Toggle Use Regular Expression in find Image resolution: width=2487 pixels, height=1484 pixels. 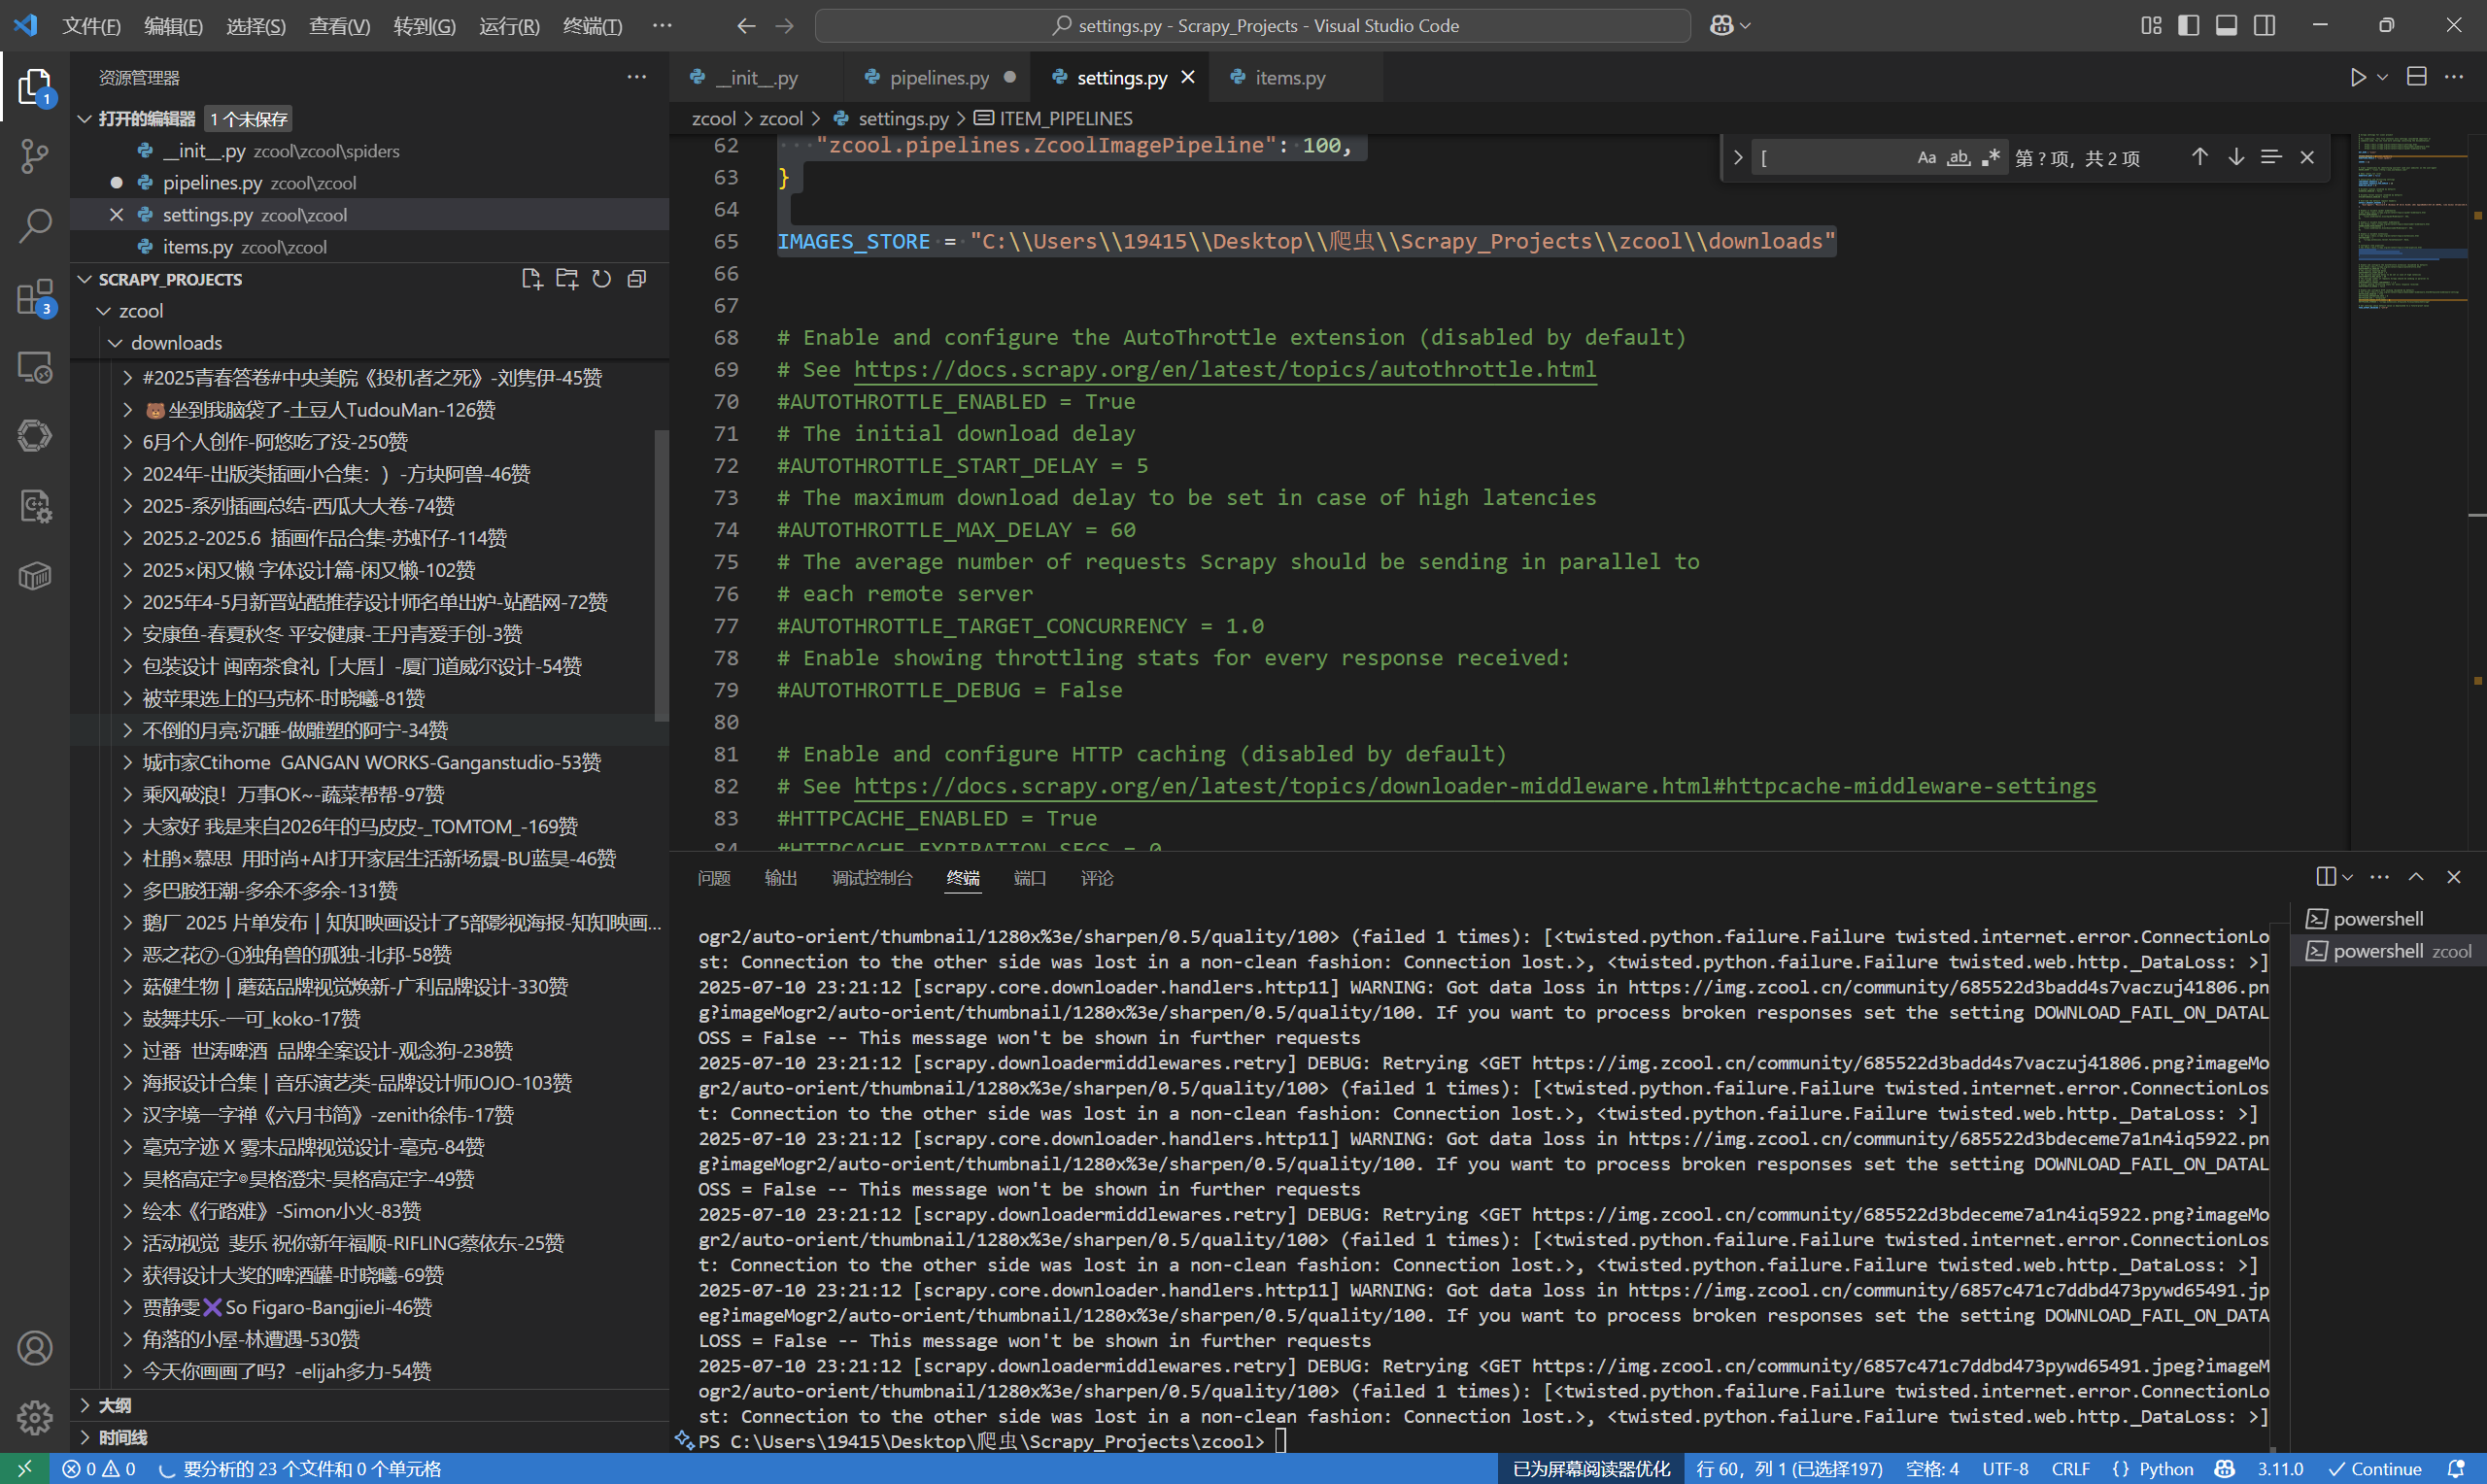tap(1990, 158)
